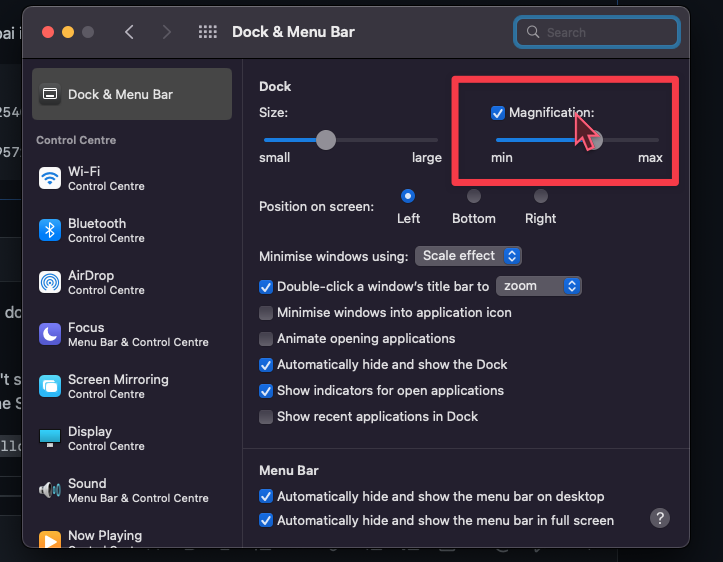
Task: Disable the Magnification checkbox
Action: point(498,113)
